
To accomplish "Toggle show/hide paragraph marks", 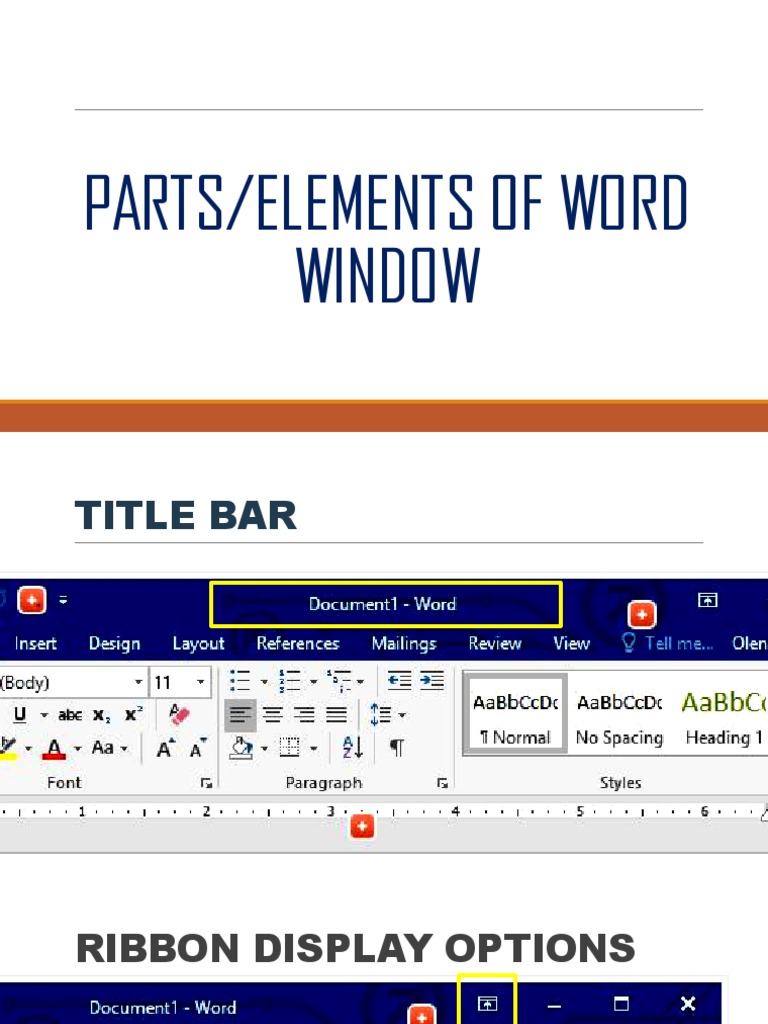I will [x=396, y=748].
